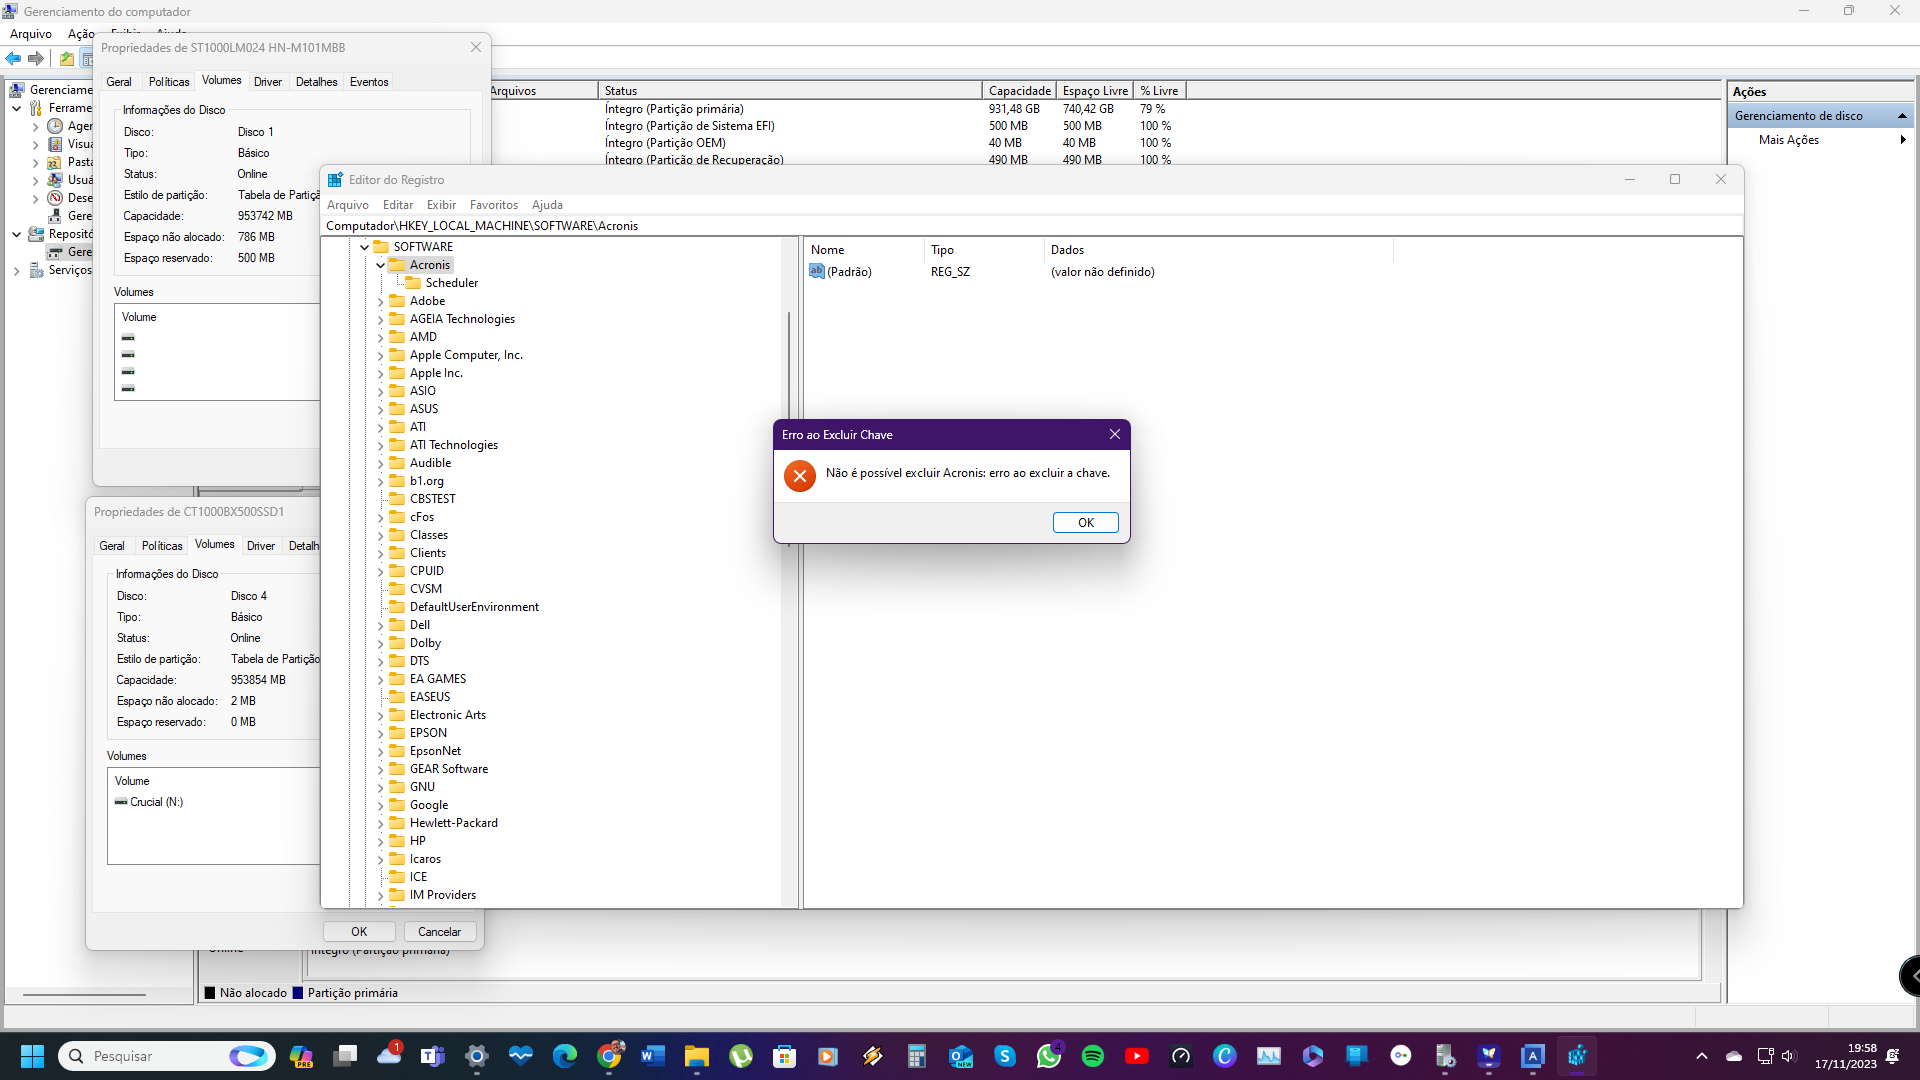Select the GEAR Software key folder
This screenshot has width=1920, height=1080.
[x=440, y=769]
